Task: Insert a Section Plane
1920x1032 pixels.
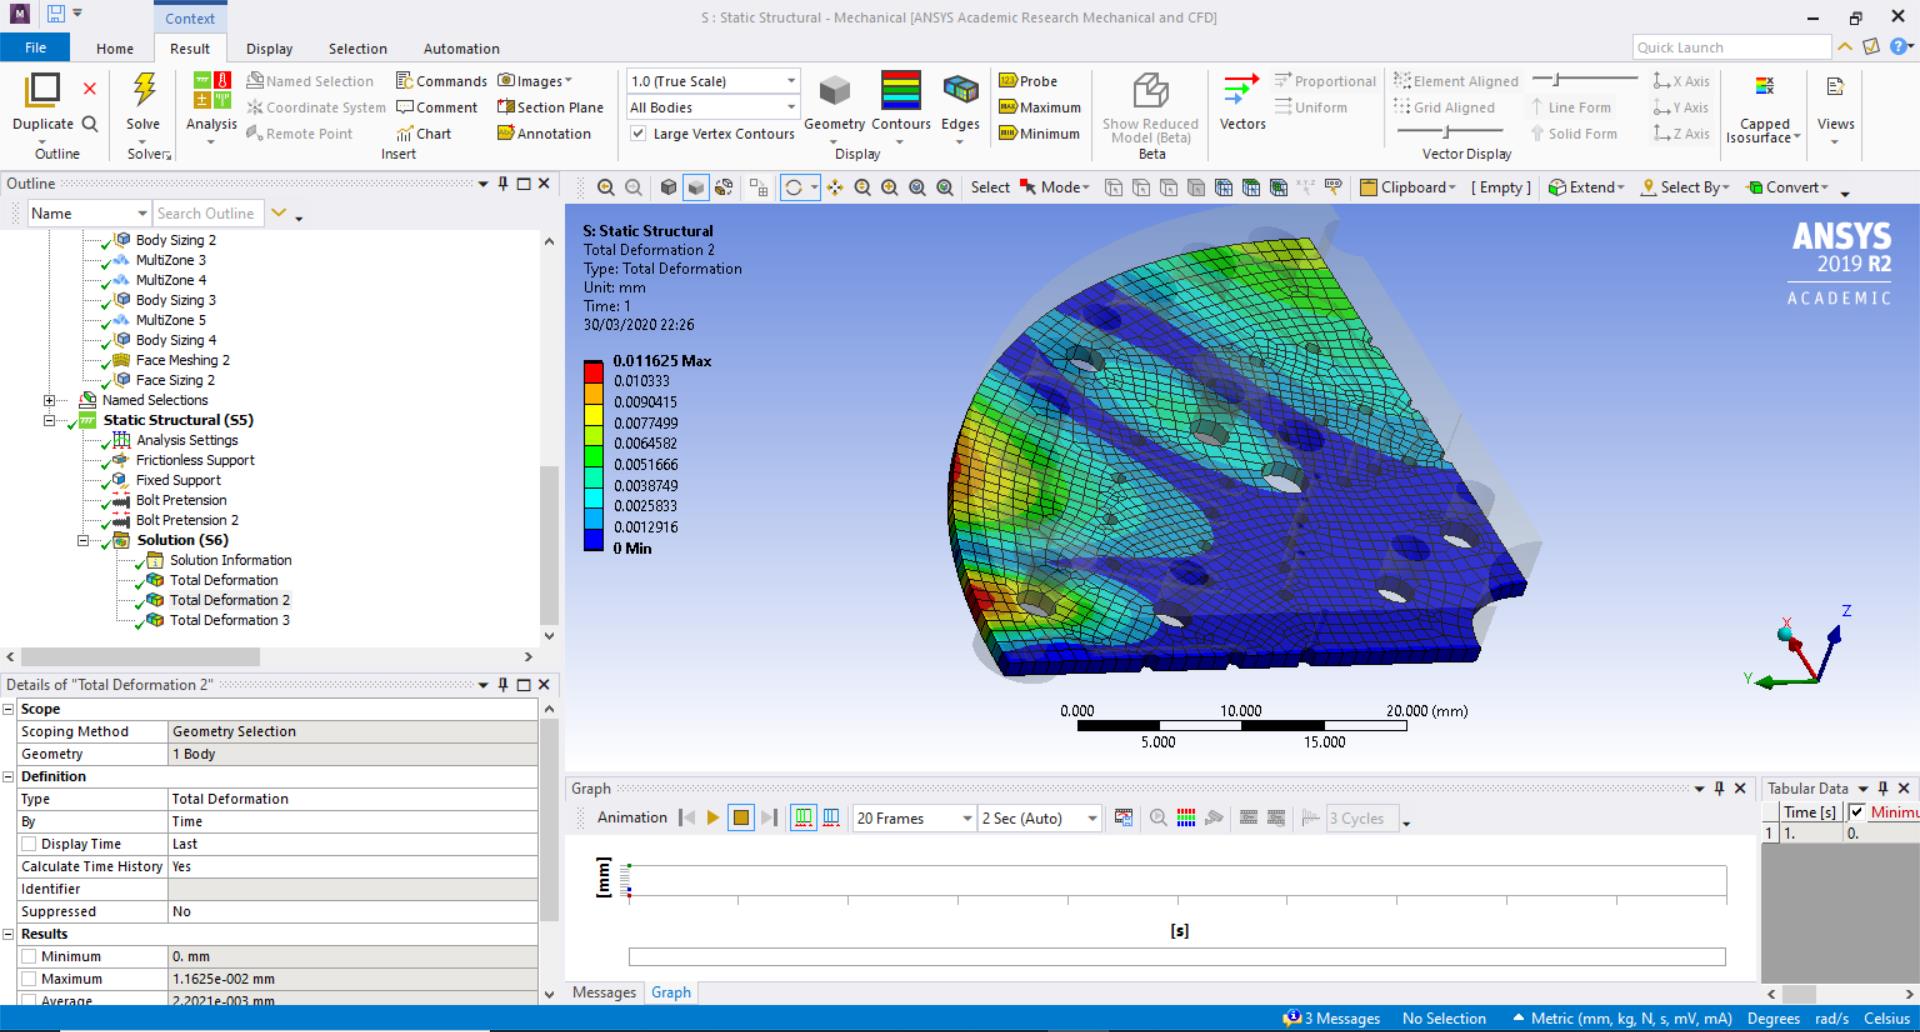Action: pos(550,107)
